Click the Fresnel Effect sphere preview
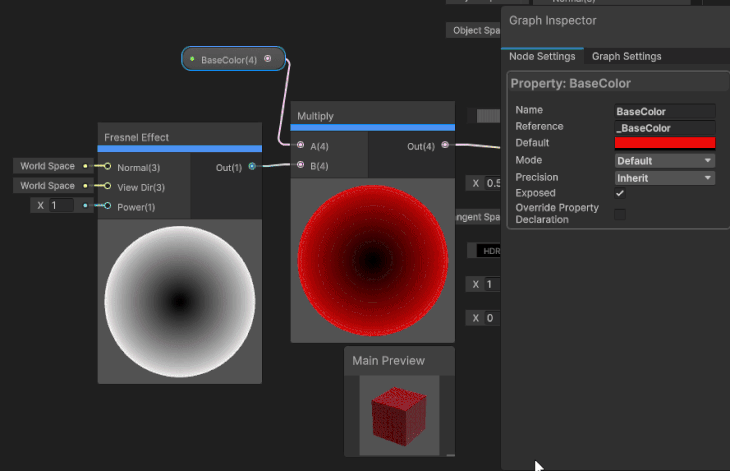The width and height of the screenshot is (730, 471). click(x=180, y=302)
